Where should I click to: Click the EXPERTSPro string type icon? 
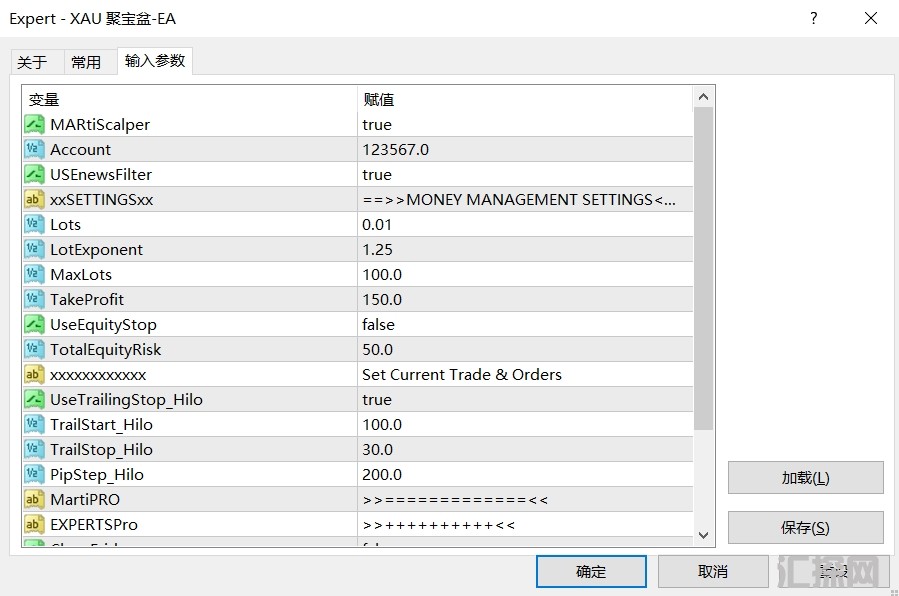tap(34, 524)
